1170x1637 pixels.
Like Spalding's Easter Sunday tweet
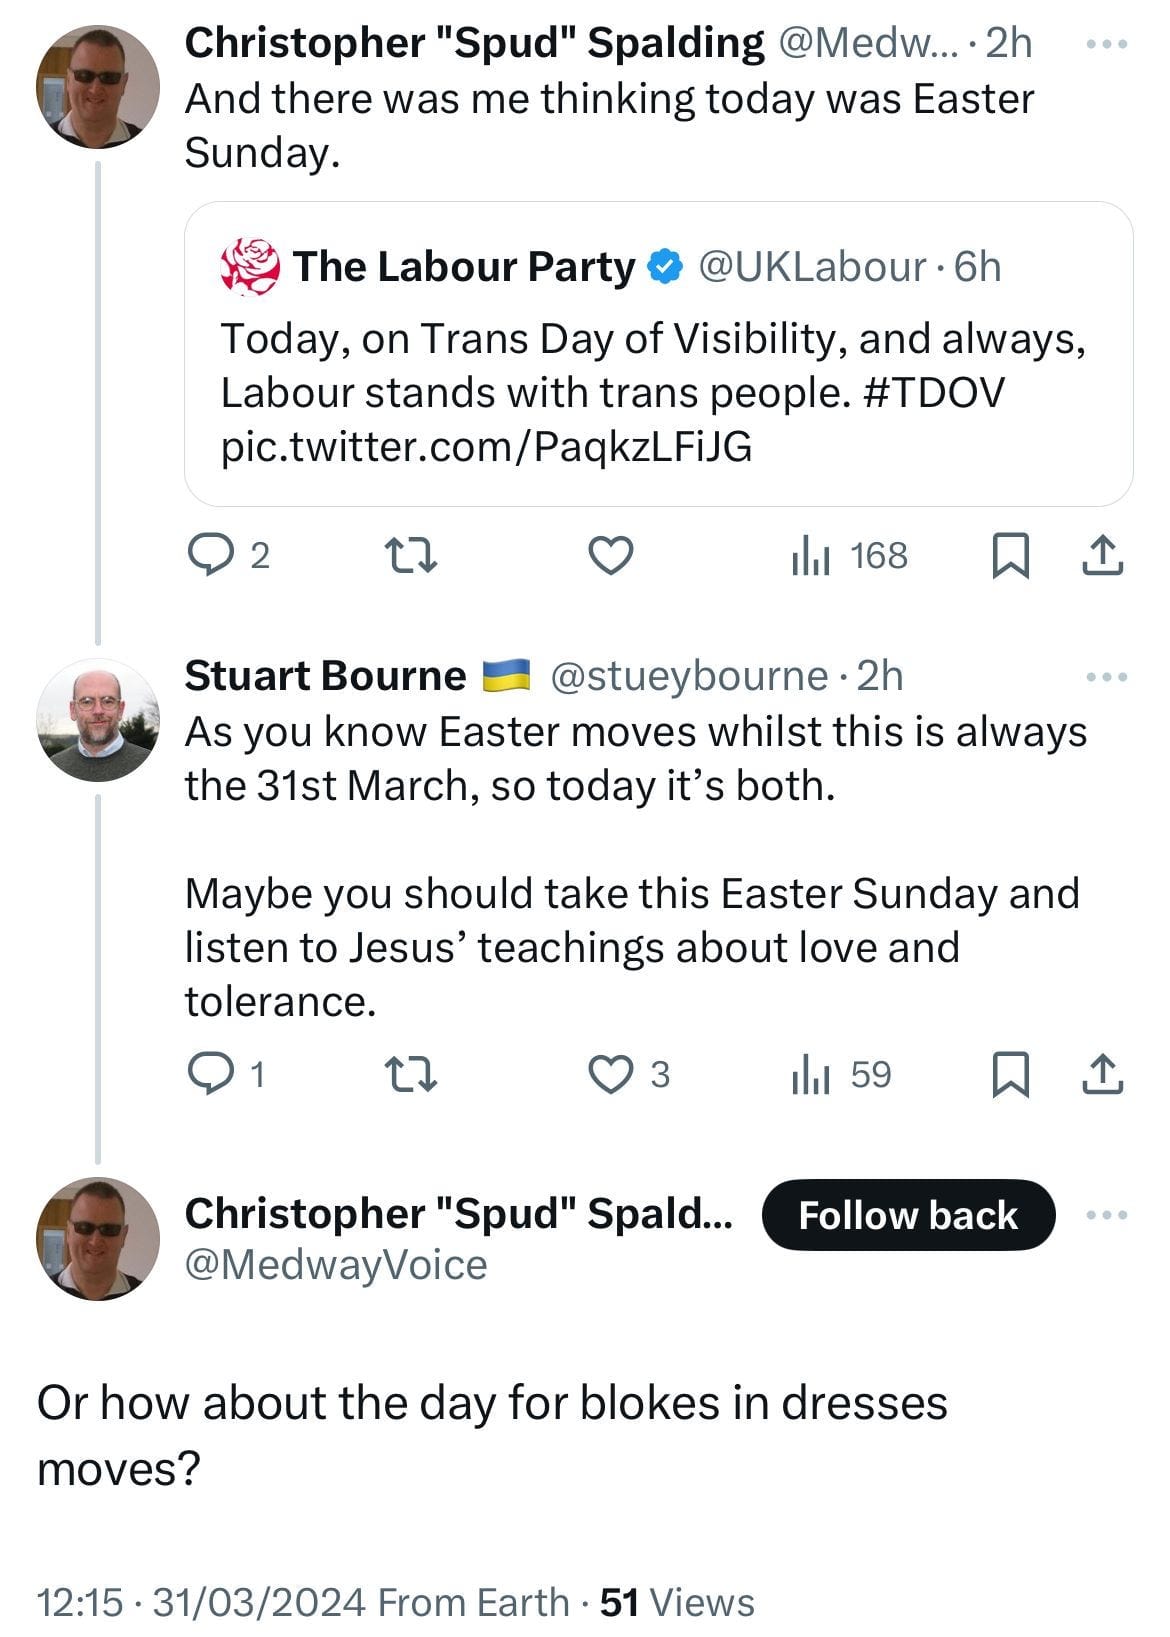pyautogui.click(x=610, y=555)
